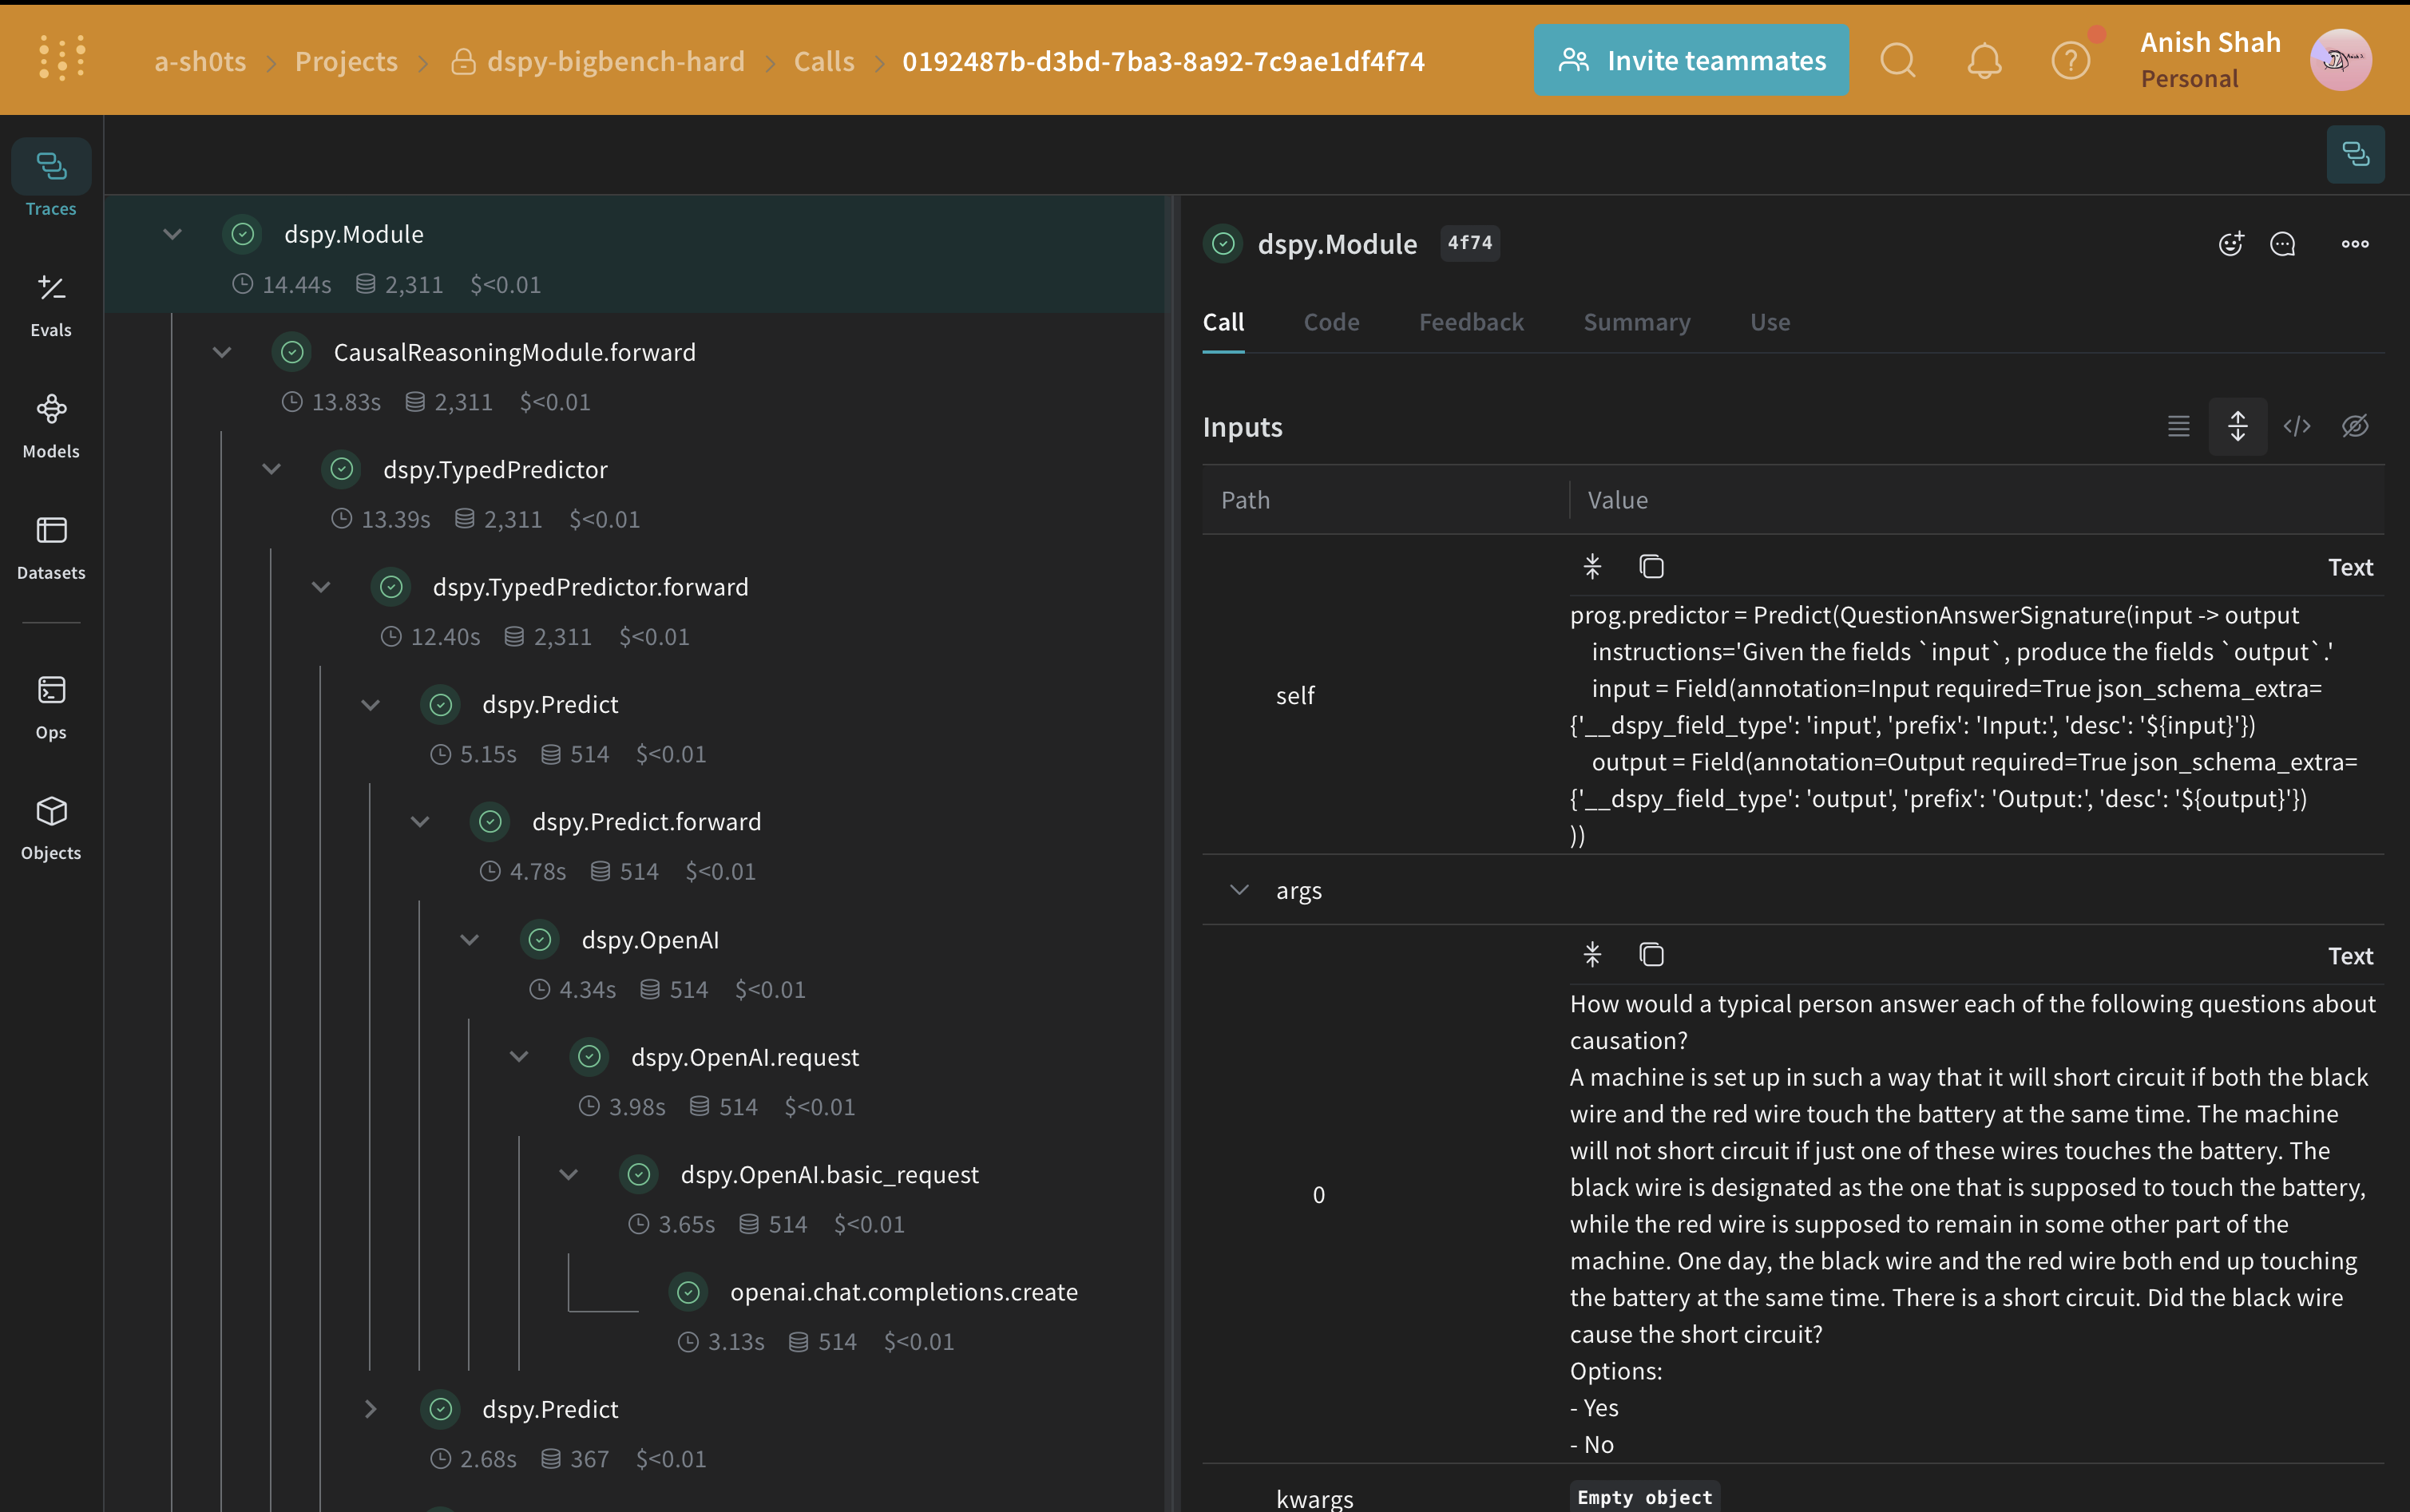Open the Datasets section
This screenshot has height=1512, width=2410.
point(51,545)
